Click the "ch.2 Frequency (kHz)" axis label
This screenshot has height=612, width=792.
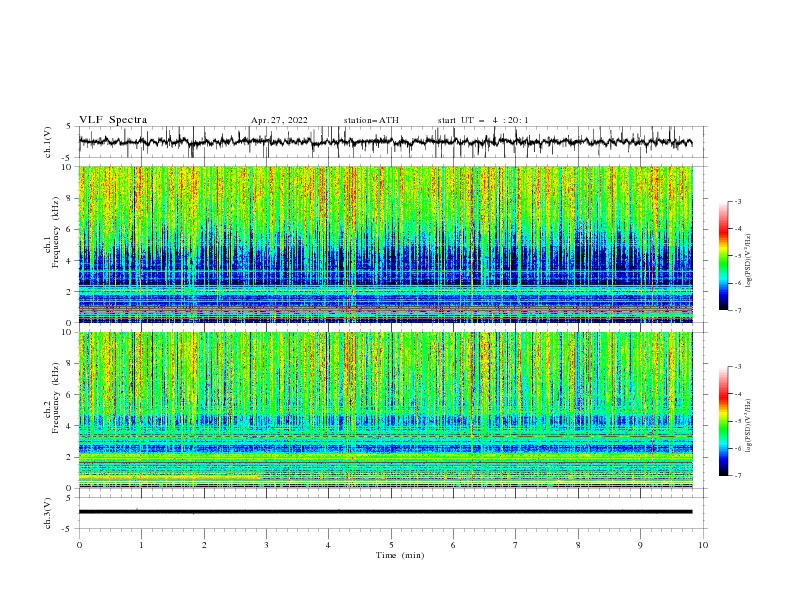tap(52, 398)
